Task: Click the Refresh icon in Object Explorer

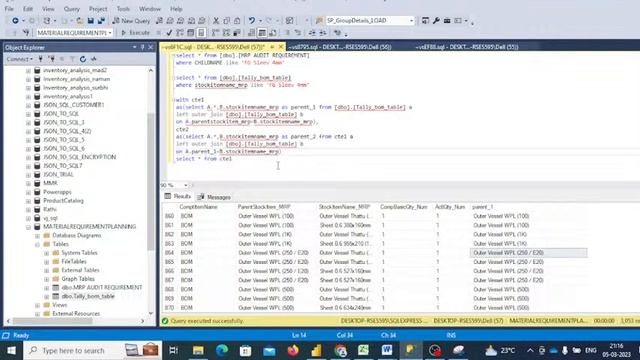Action: point(83,59)
